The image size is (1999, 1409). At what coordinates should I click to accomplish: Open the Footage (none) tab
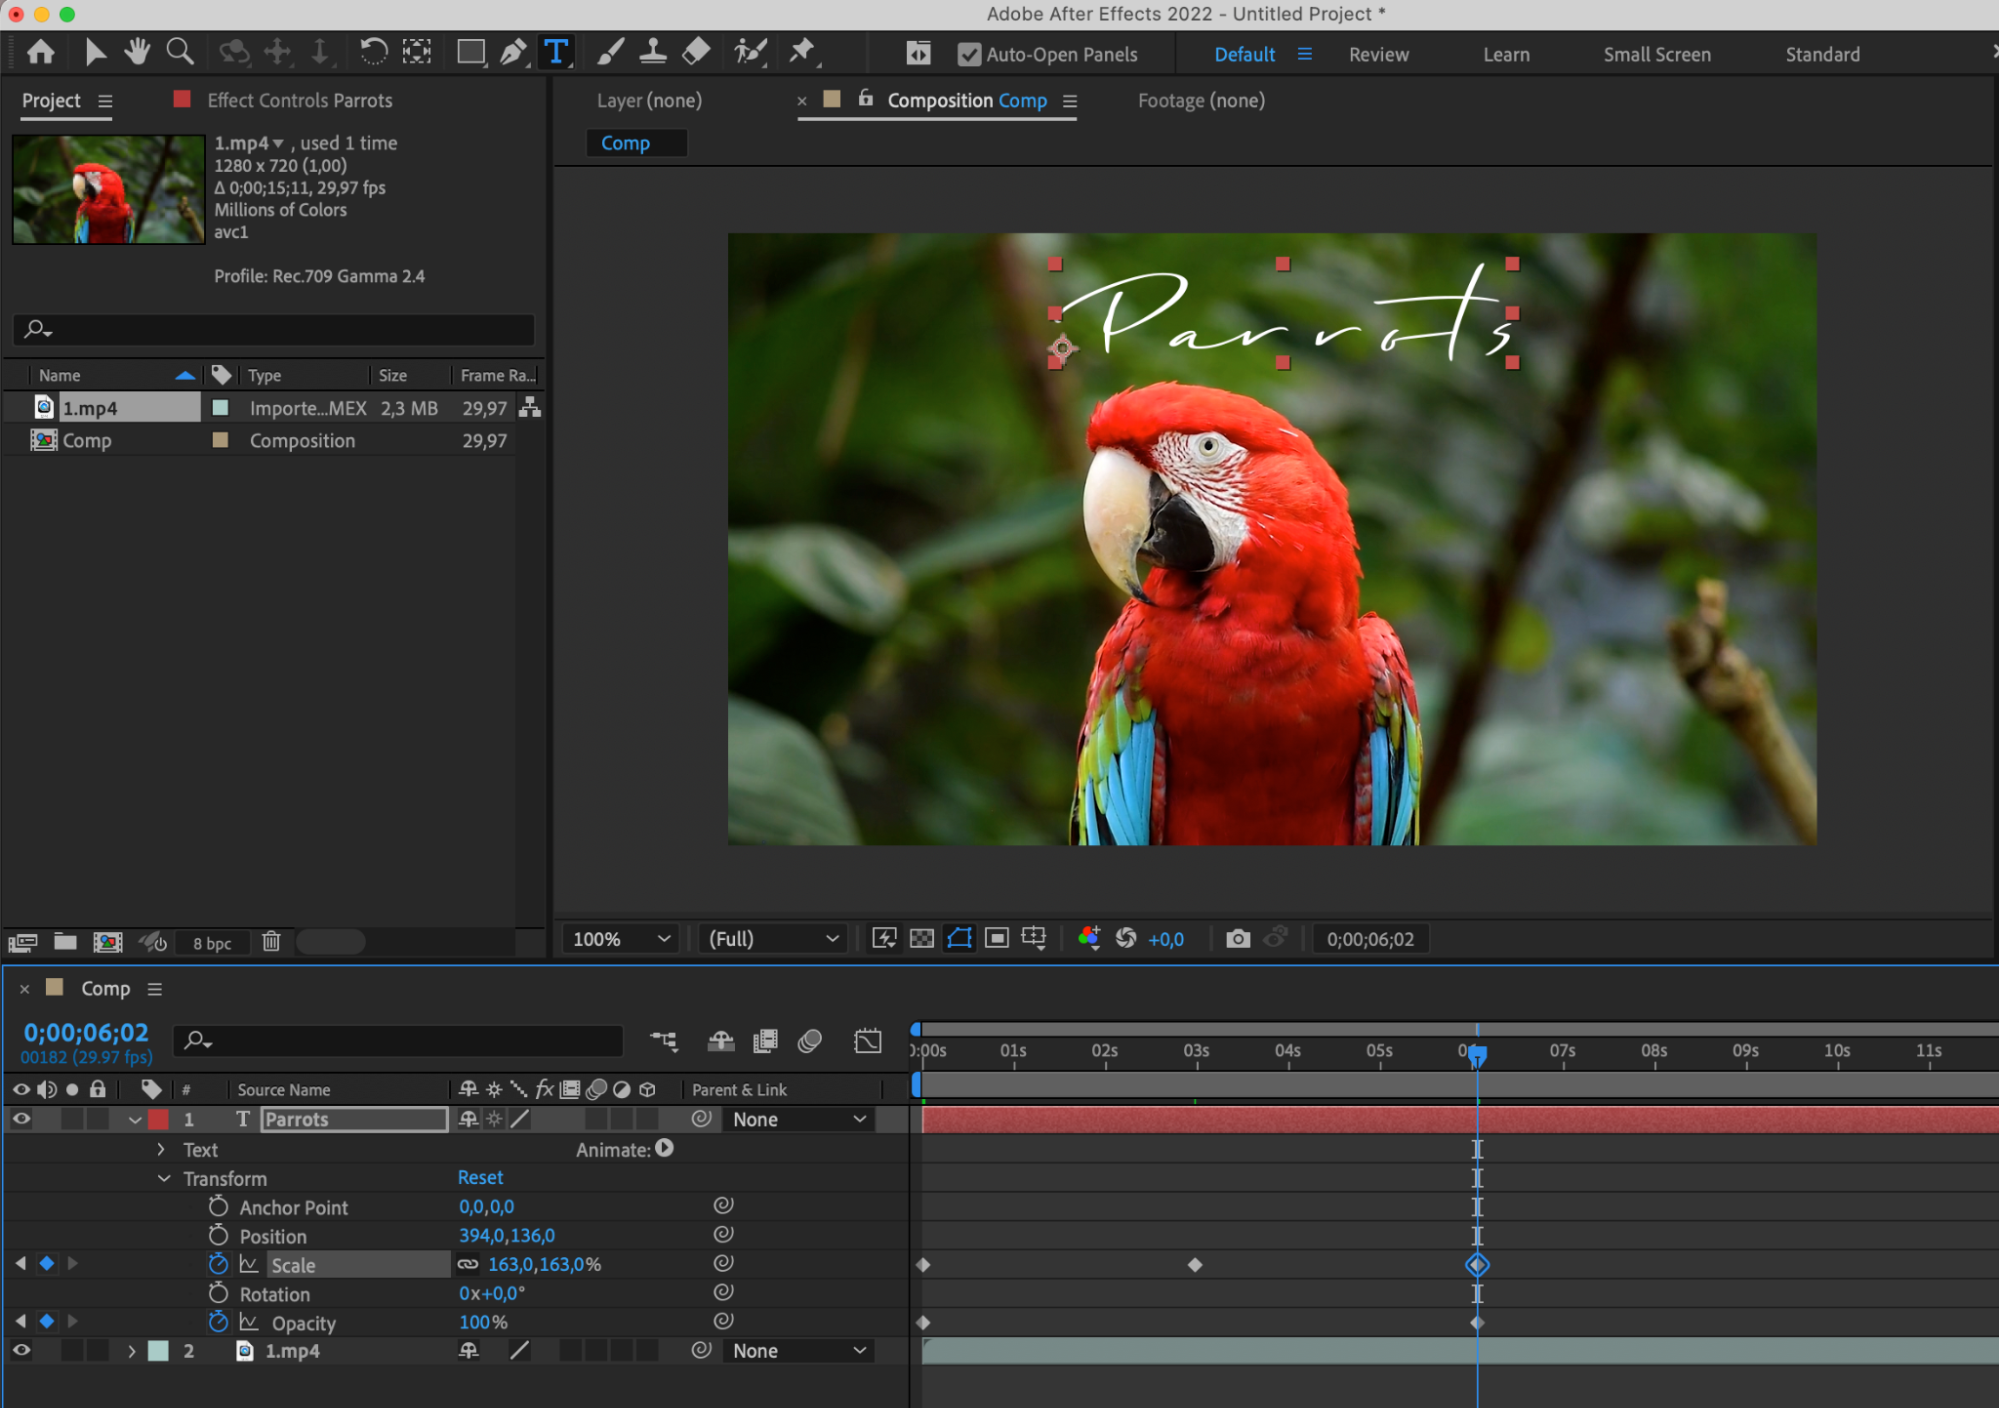tap(1201, 101)
